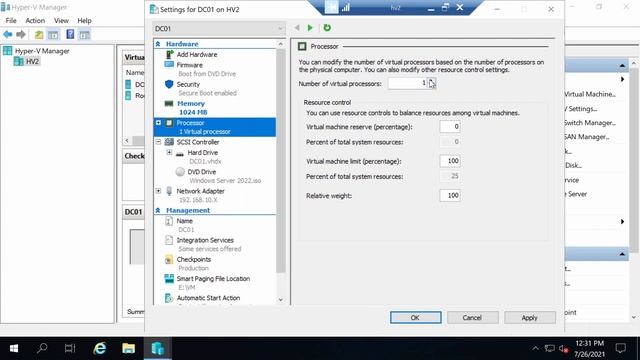Click the pin icon on connection bar

pos(331,7)
